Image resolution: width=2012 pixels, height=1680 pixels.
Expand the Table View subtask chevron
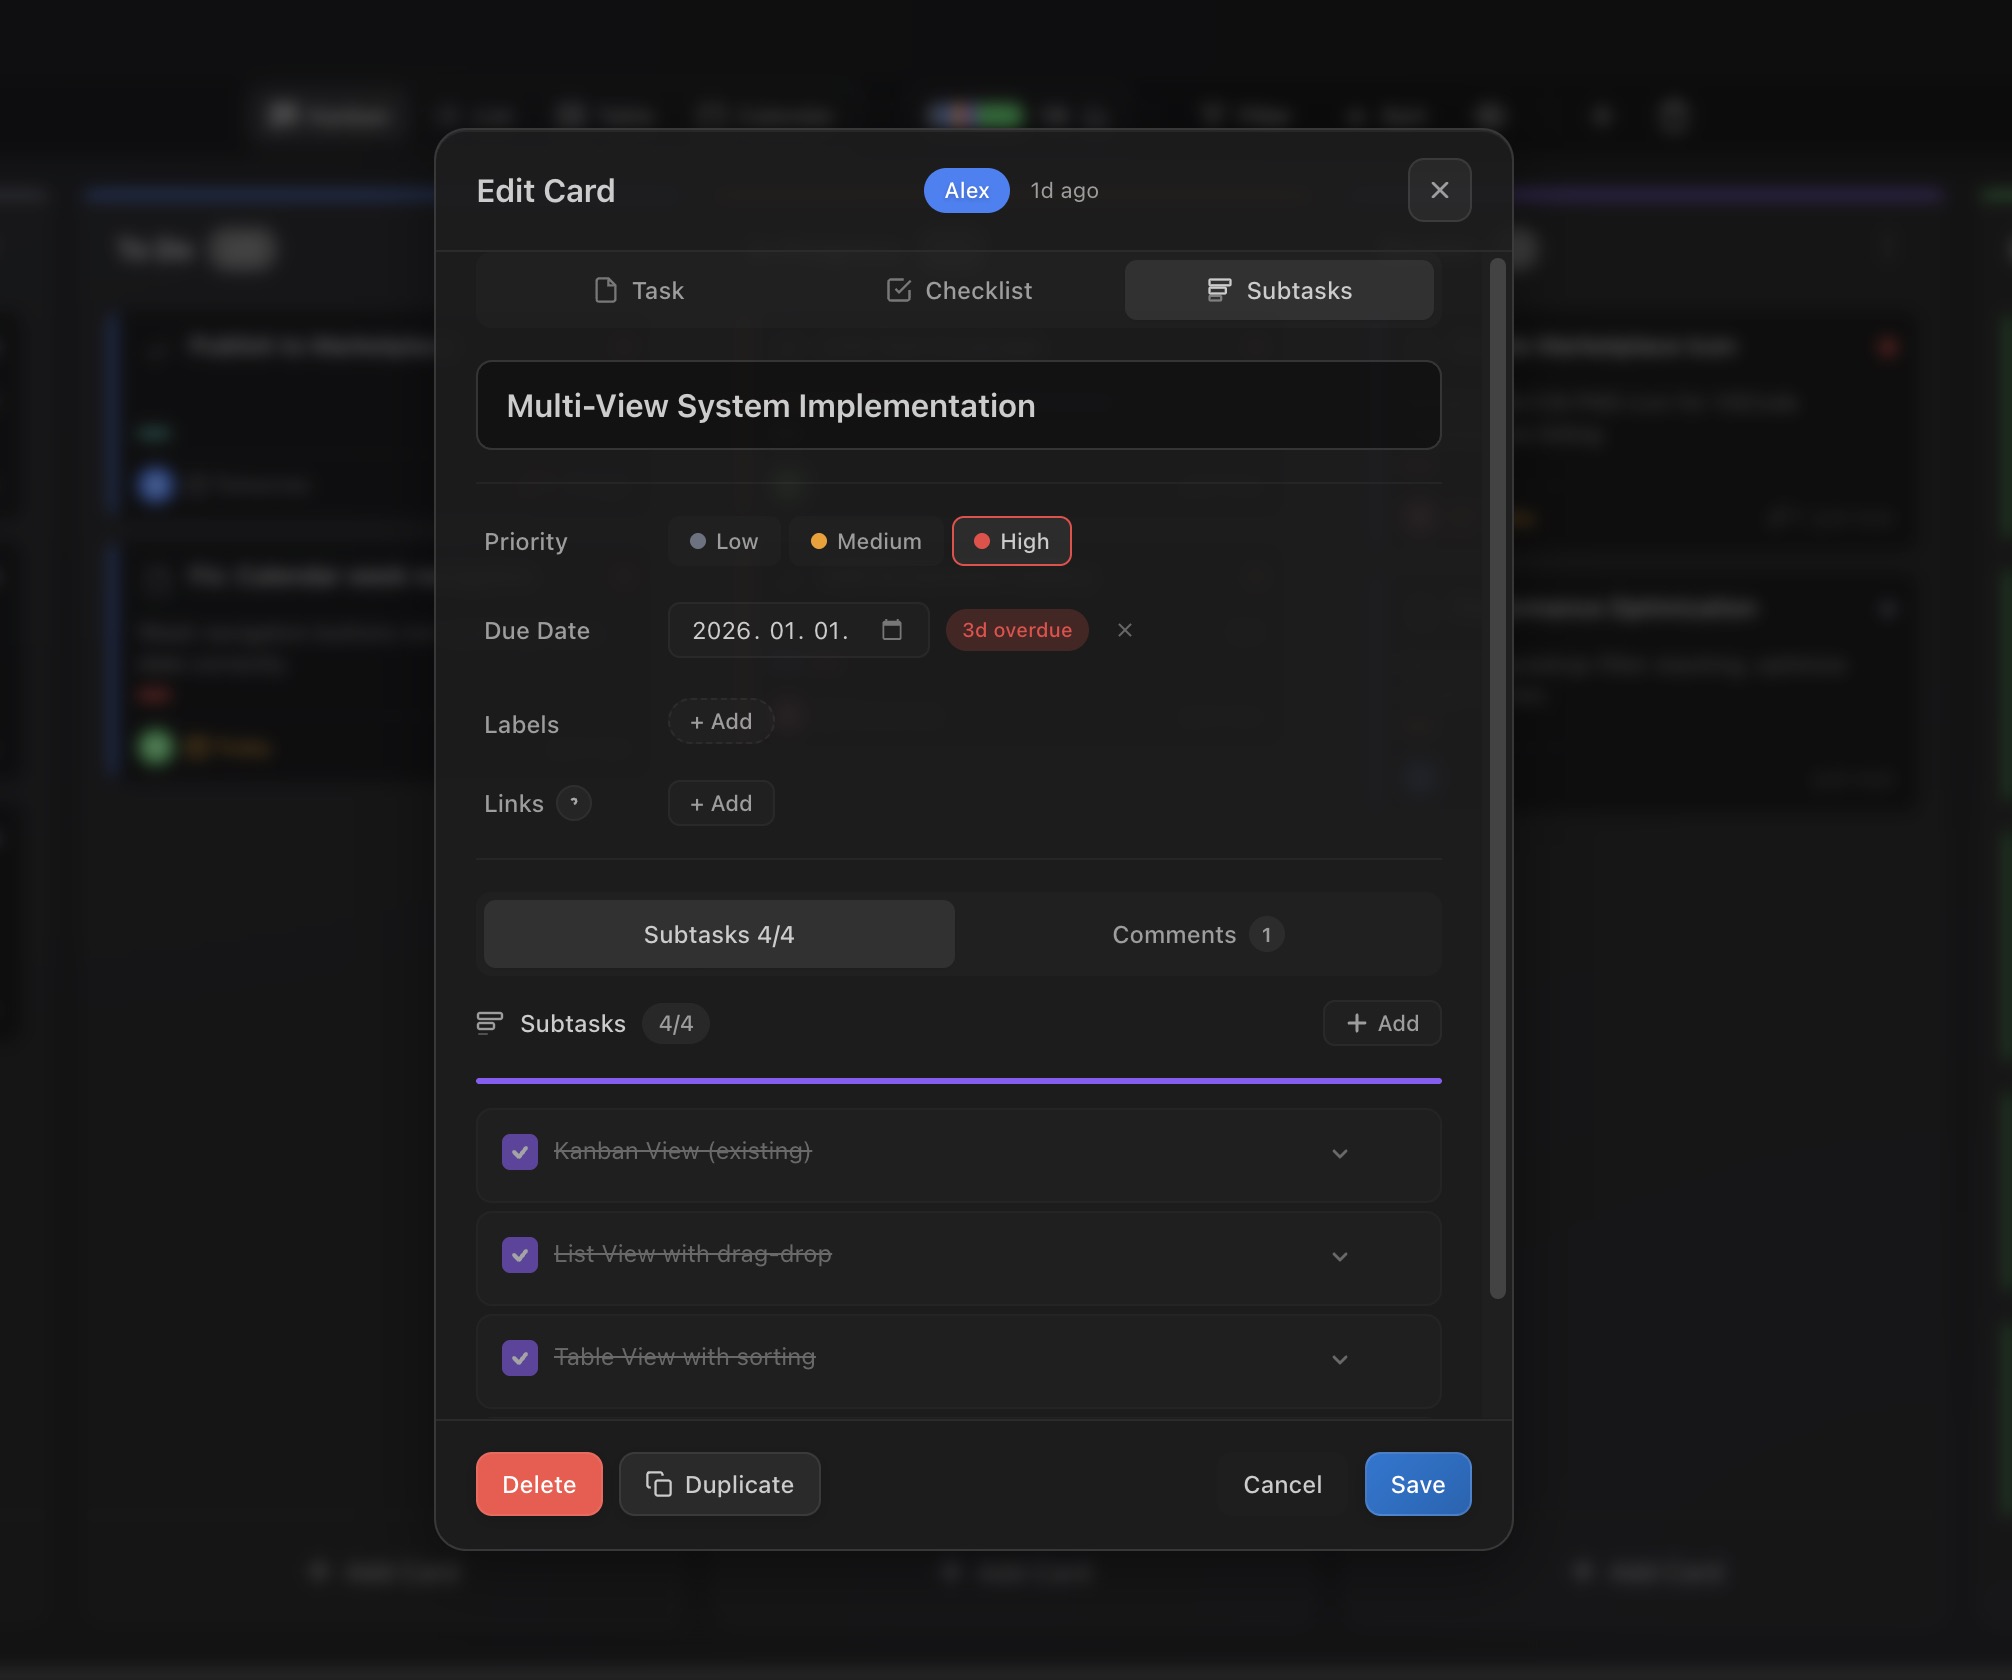(1339, 1359)
